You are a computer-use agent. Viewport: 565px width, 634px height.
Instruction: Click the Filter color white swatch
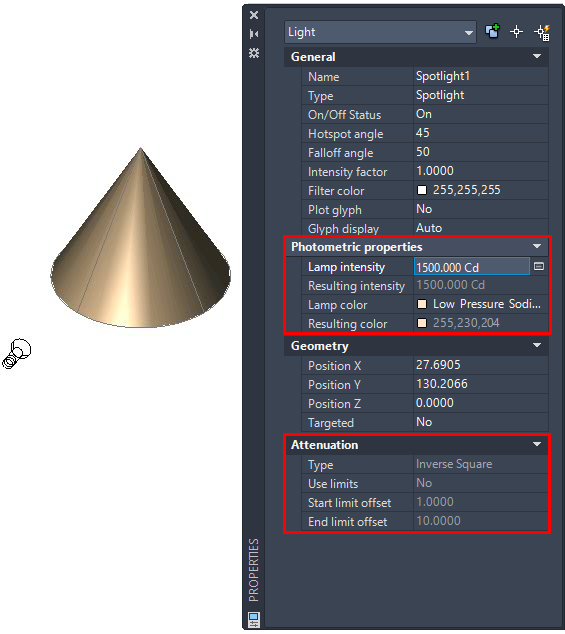click(x=422, y=190)
